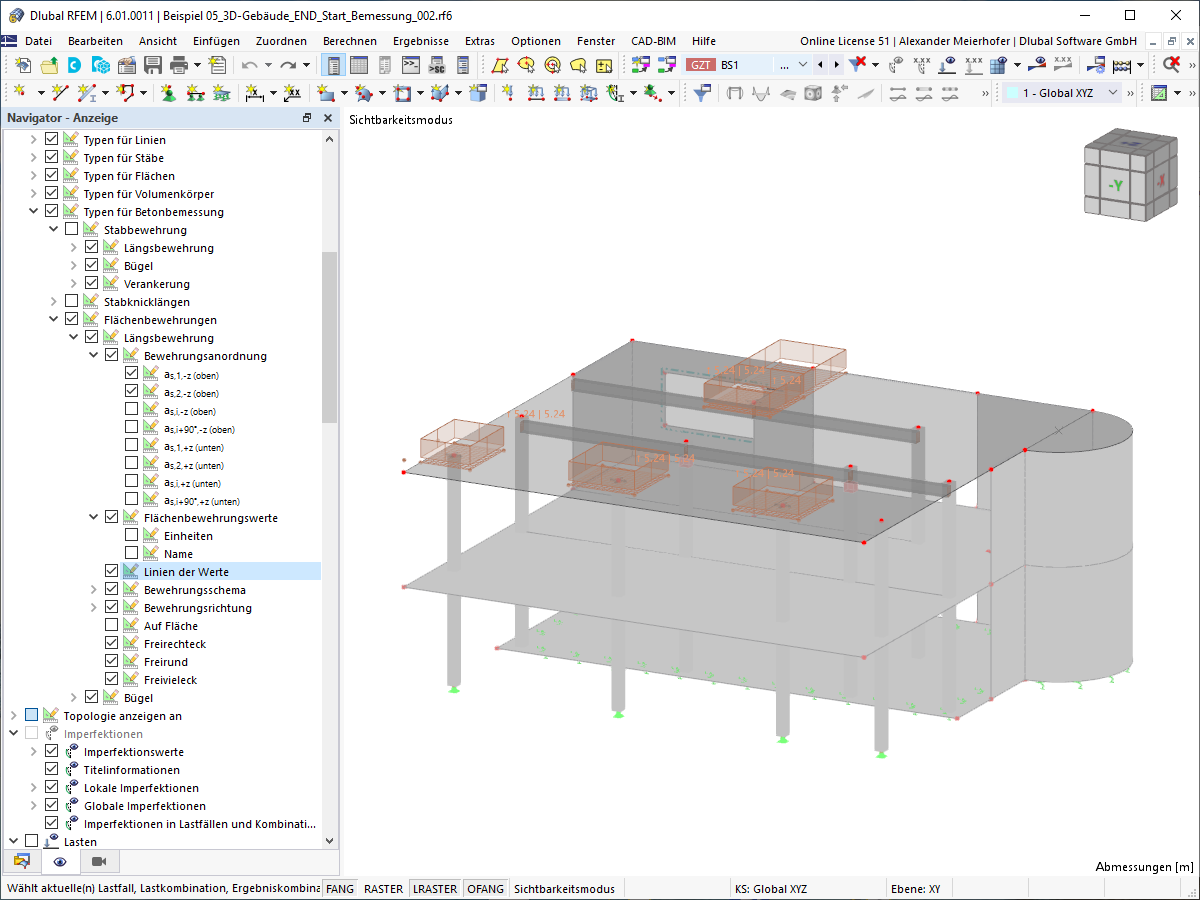Enable the Stabknicklängen checkbox
This screenshot has height=900, width=1200.
72,302
